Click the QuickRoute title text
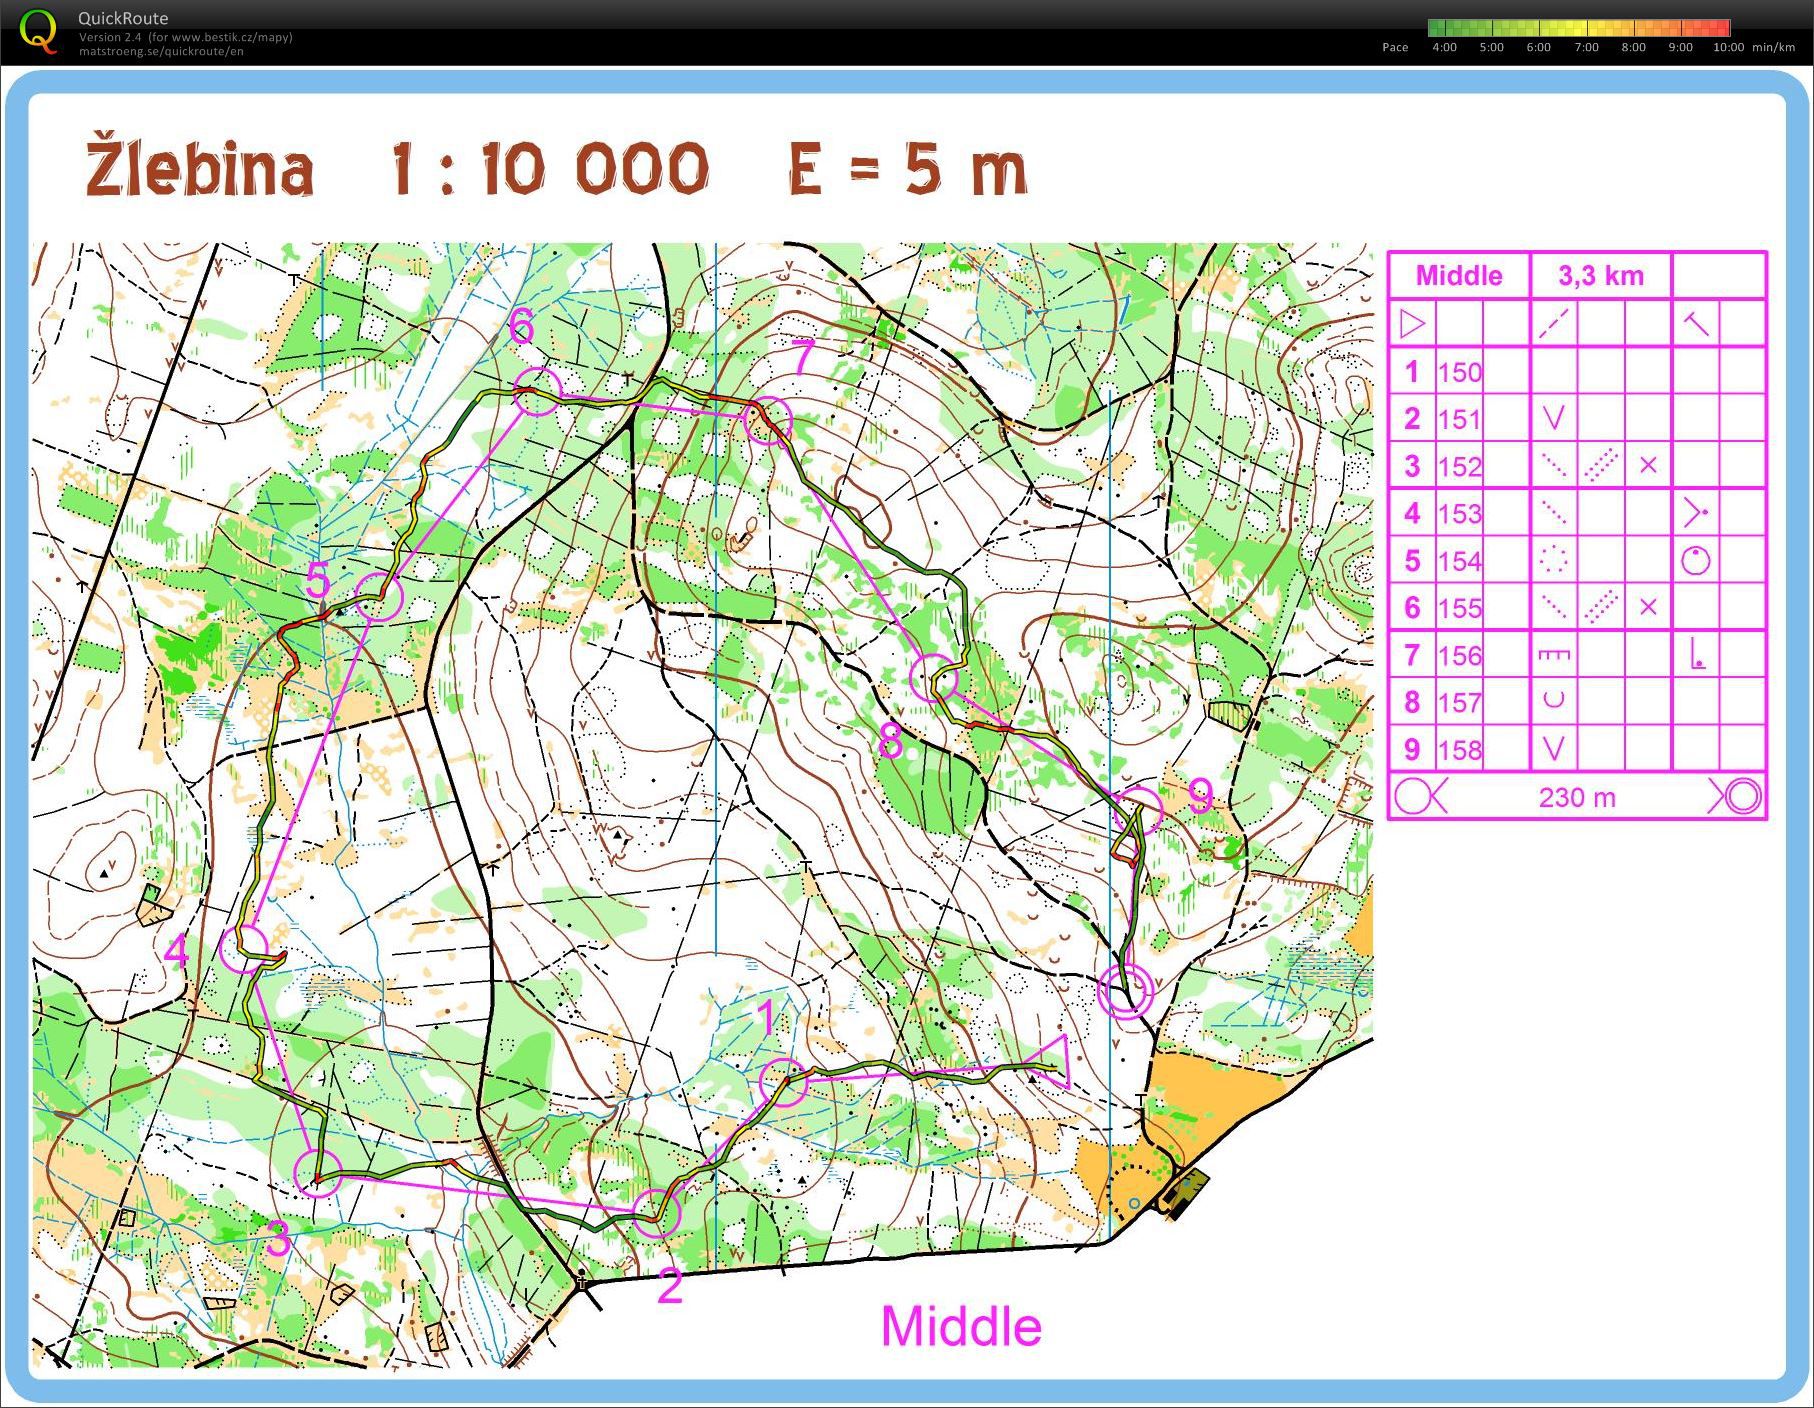Image resolution: width=1814 pixels, height=1408 pixels. 123,18
